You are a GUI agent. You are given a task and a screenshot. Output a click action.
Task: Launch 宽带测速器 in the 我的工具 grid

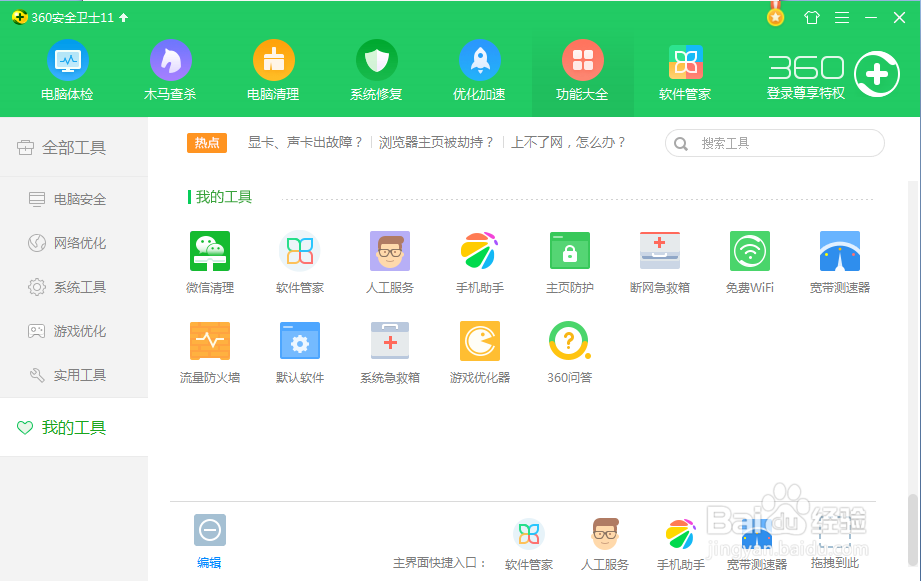840,262
